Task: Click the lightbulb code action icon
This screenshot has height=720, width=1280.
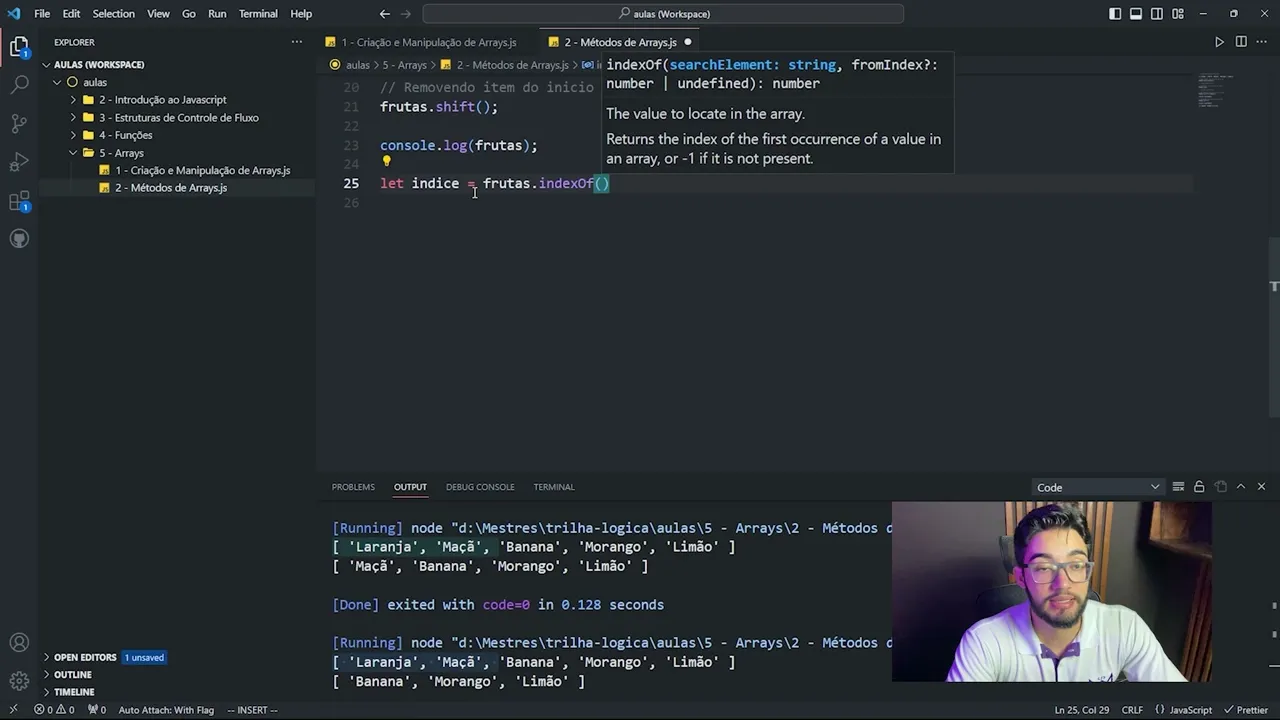Action: [386, 161]
